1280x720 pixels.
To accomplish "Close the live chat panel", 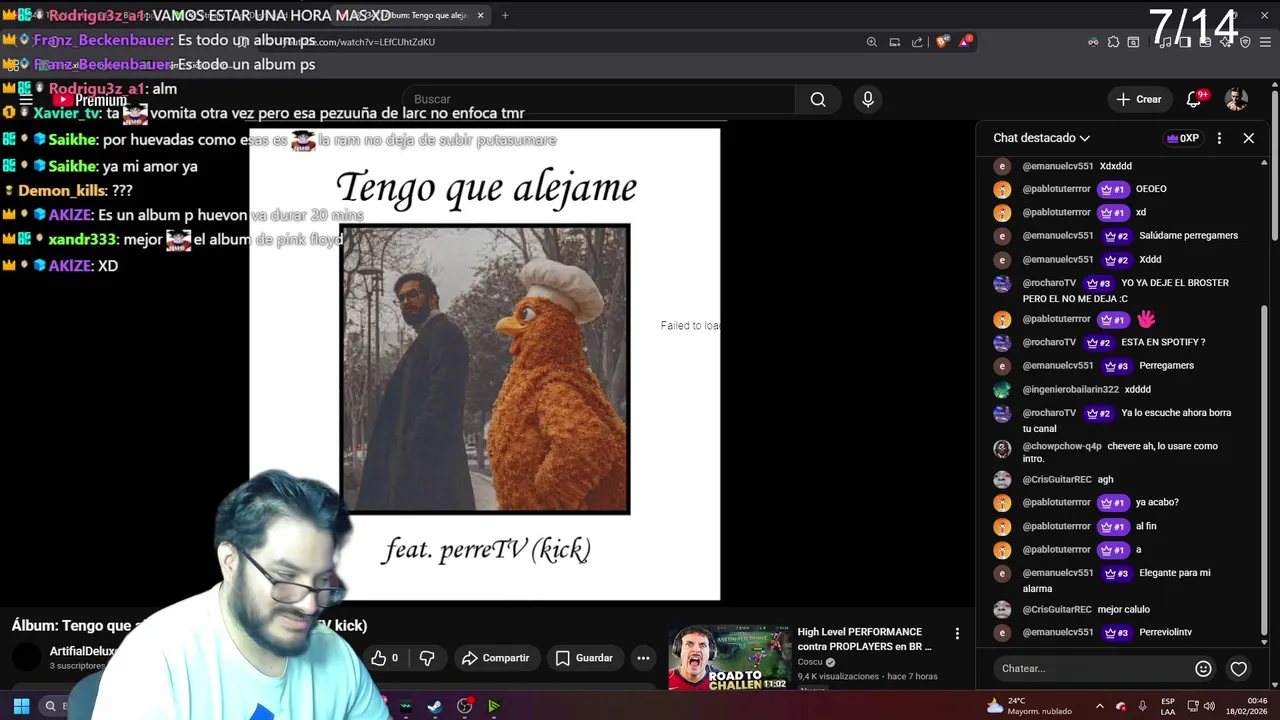I will coord(1248,138).
